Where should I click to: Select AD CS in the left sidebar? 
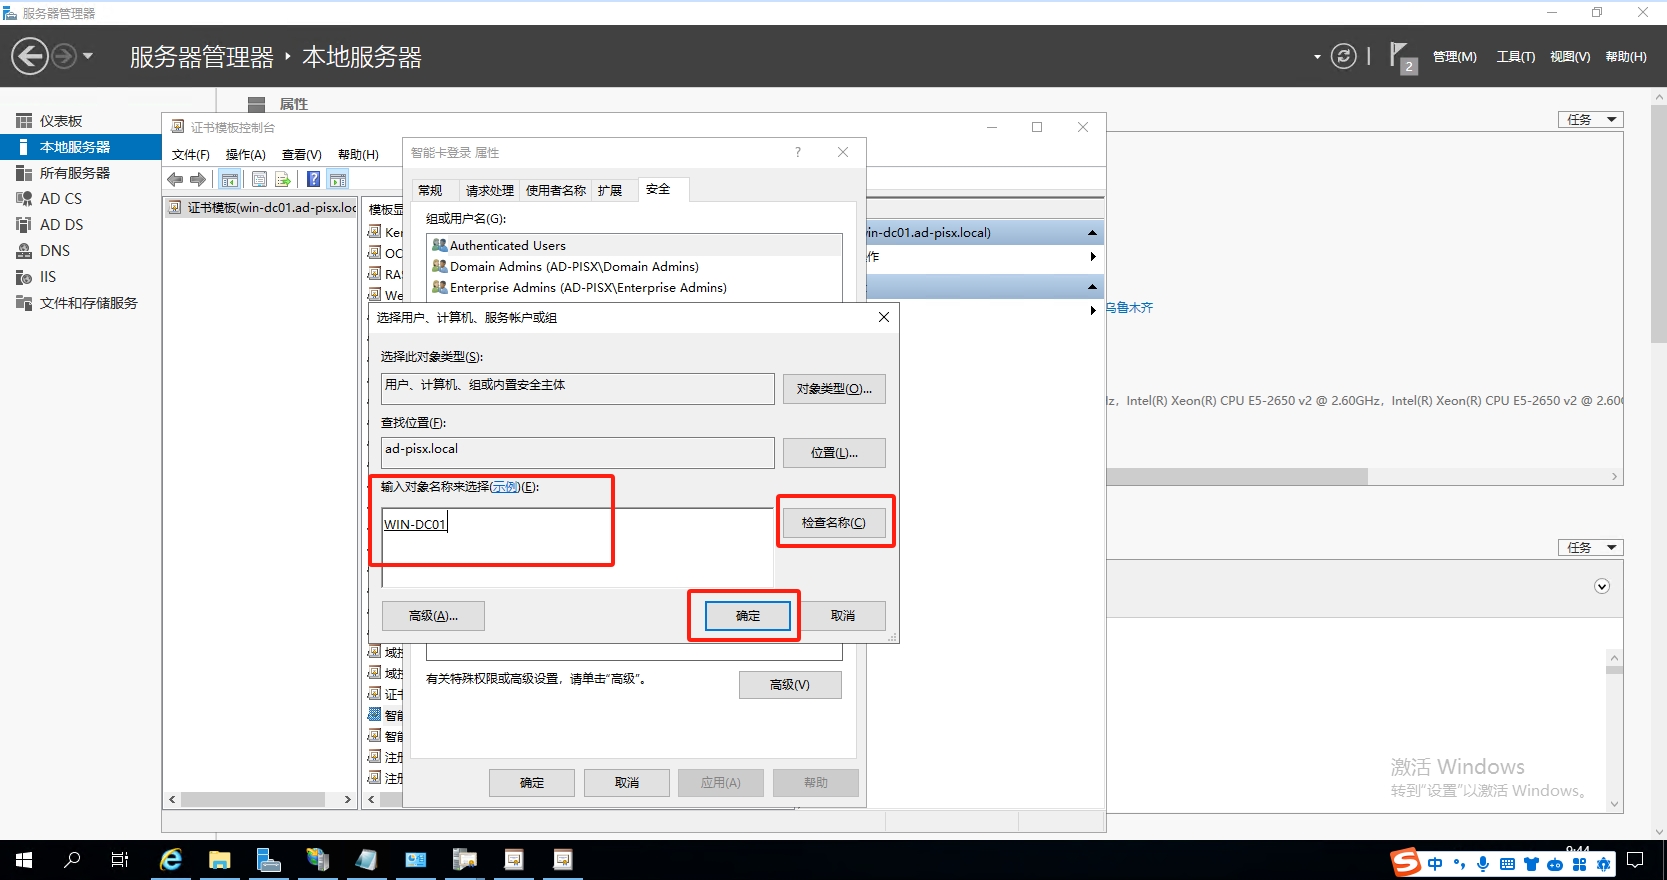[60, 199]
